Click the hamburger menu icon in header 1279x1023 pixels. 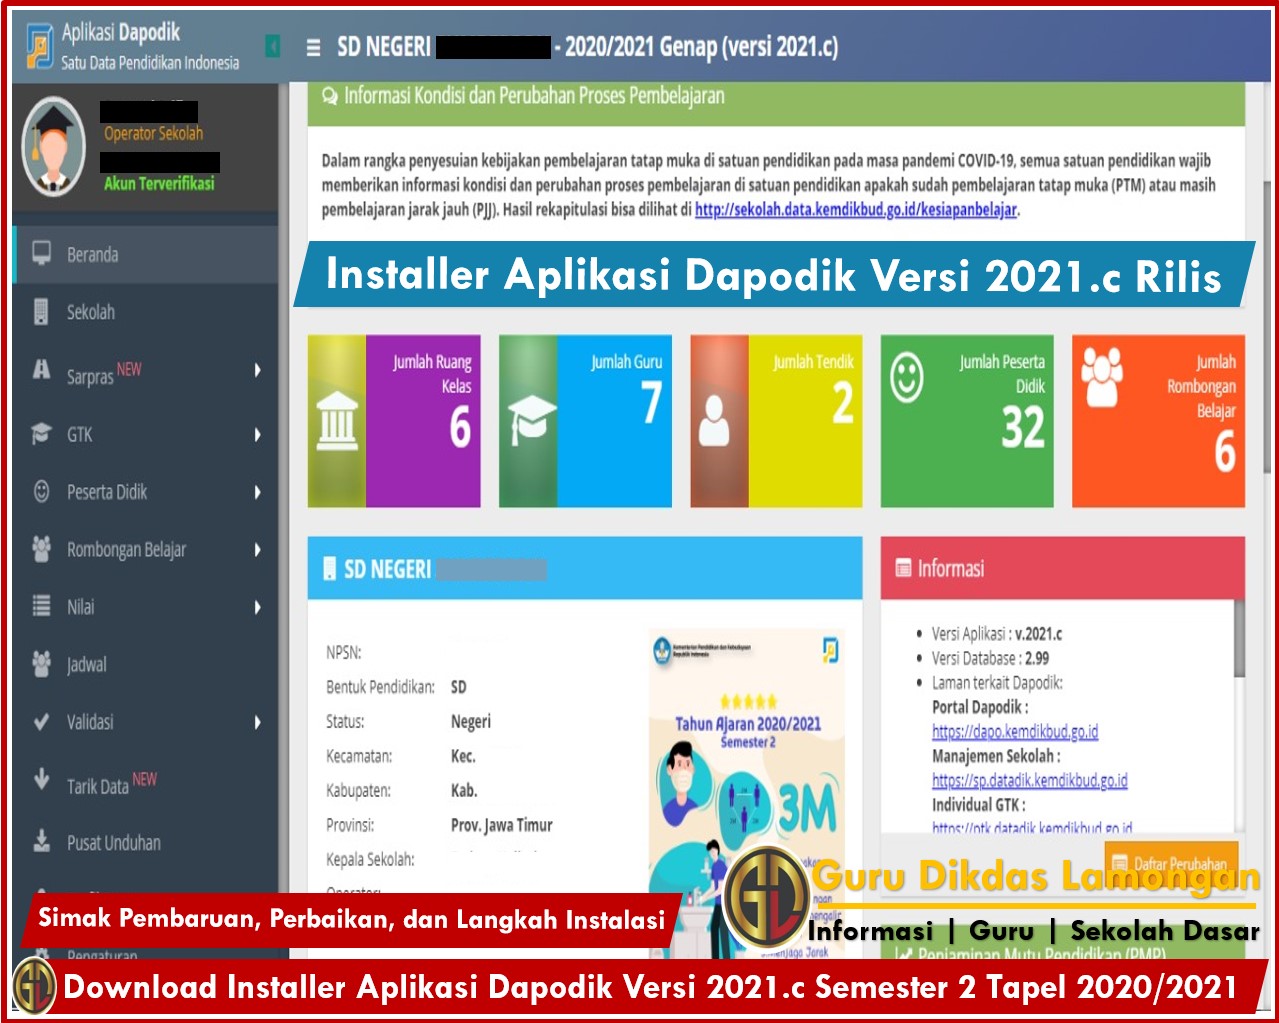pyautogui.click(x=313, y=47)
